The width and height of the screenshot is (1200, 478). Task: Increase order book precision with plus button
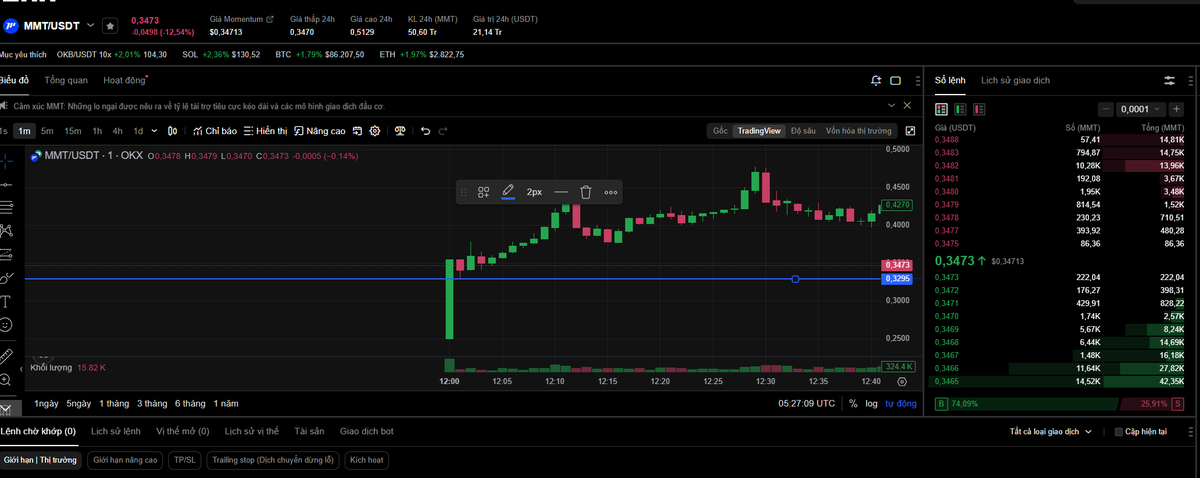coord(1177,109)
